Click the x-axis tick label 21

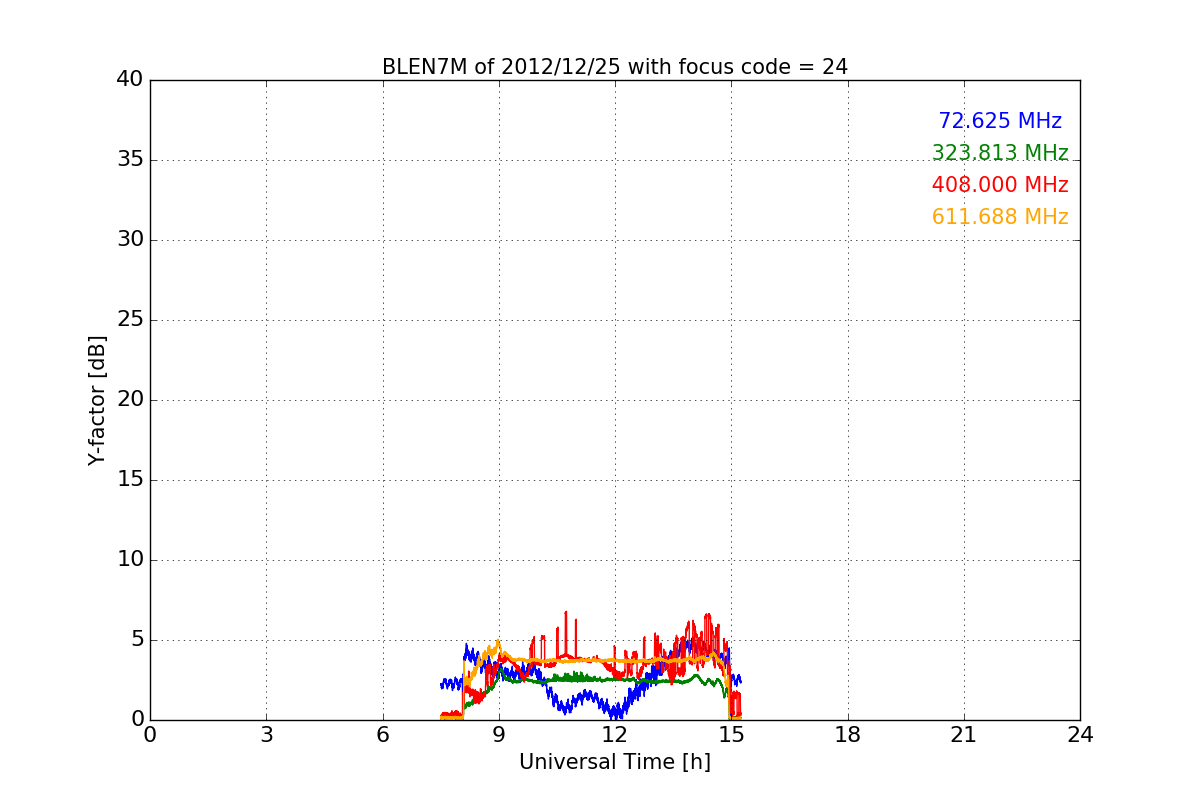pyautogui.click(x=964, y=735)
